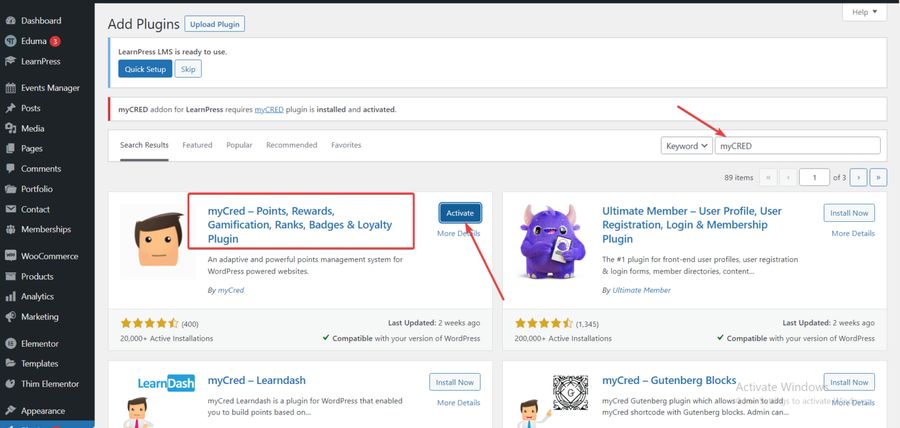Image resolution: width=900 pixels, height=428 pixels.
Task: Click the WooCommerce sidebar icon
Action: click(x=10, y=256)
